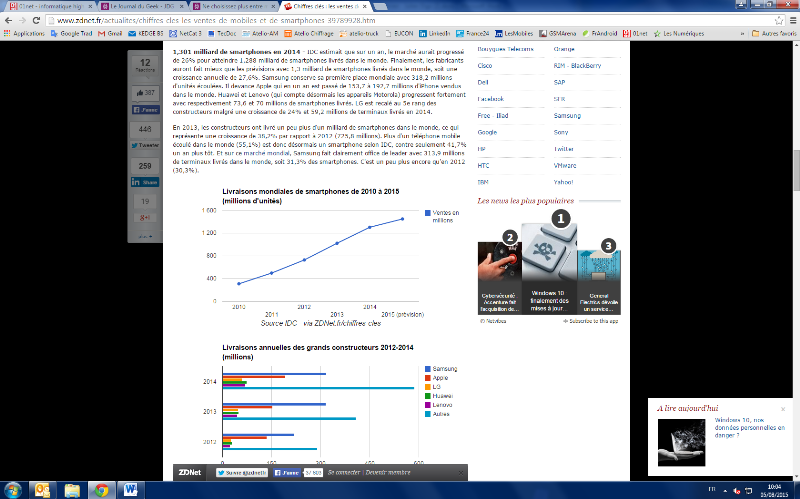Click the Google +1 button in the sidebar

click(x=145, y=217)
